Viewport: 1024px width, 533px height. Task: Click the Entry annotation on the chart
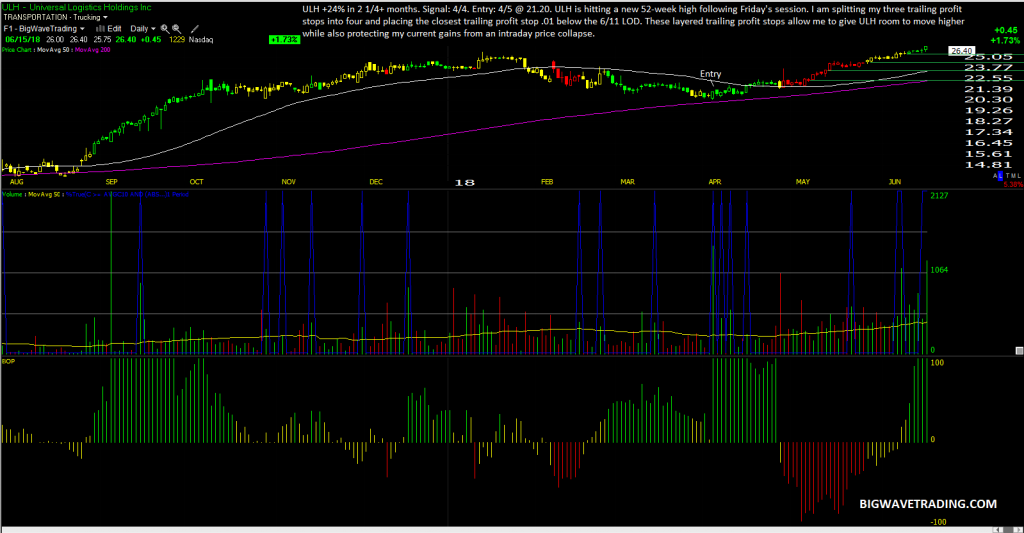click(711, 74)
